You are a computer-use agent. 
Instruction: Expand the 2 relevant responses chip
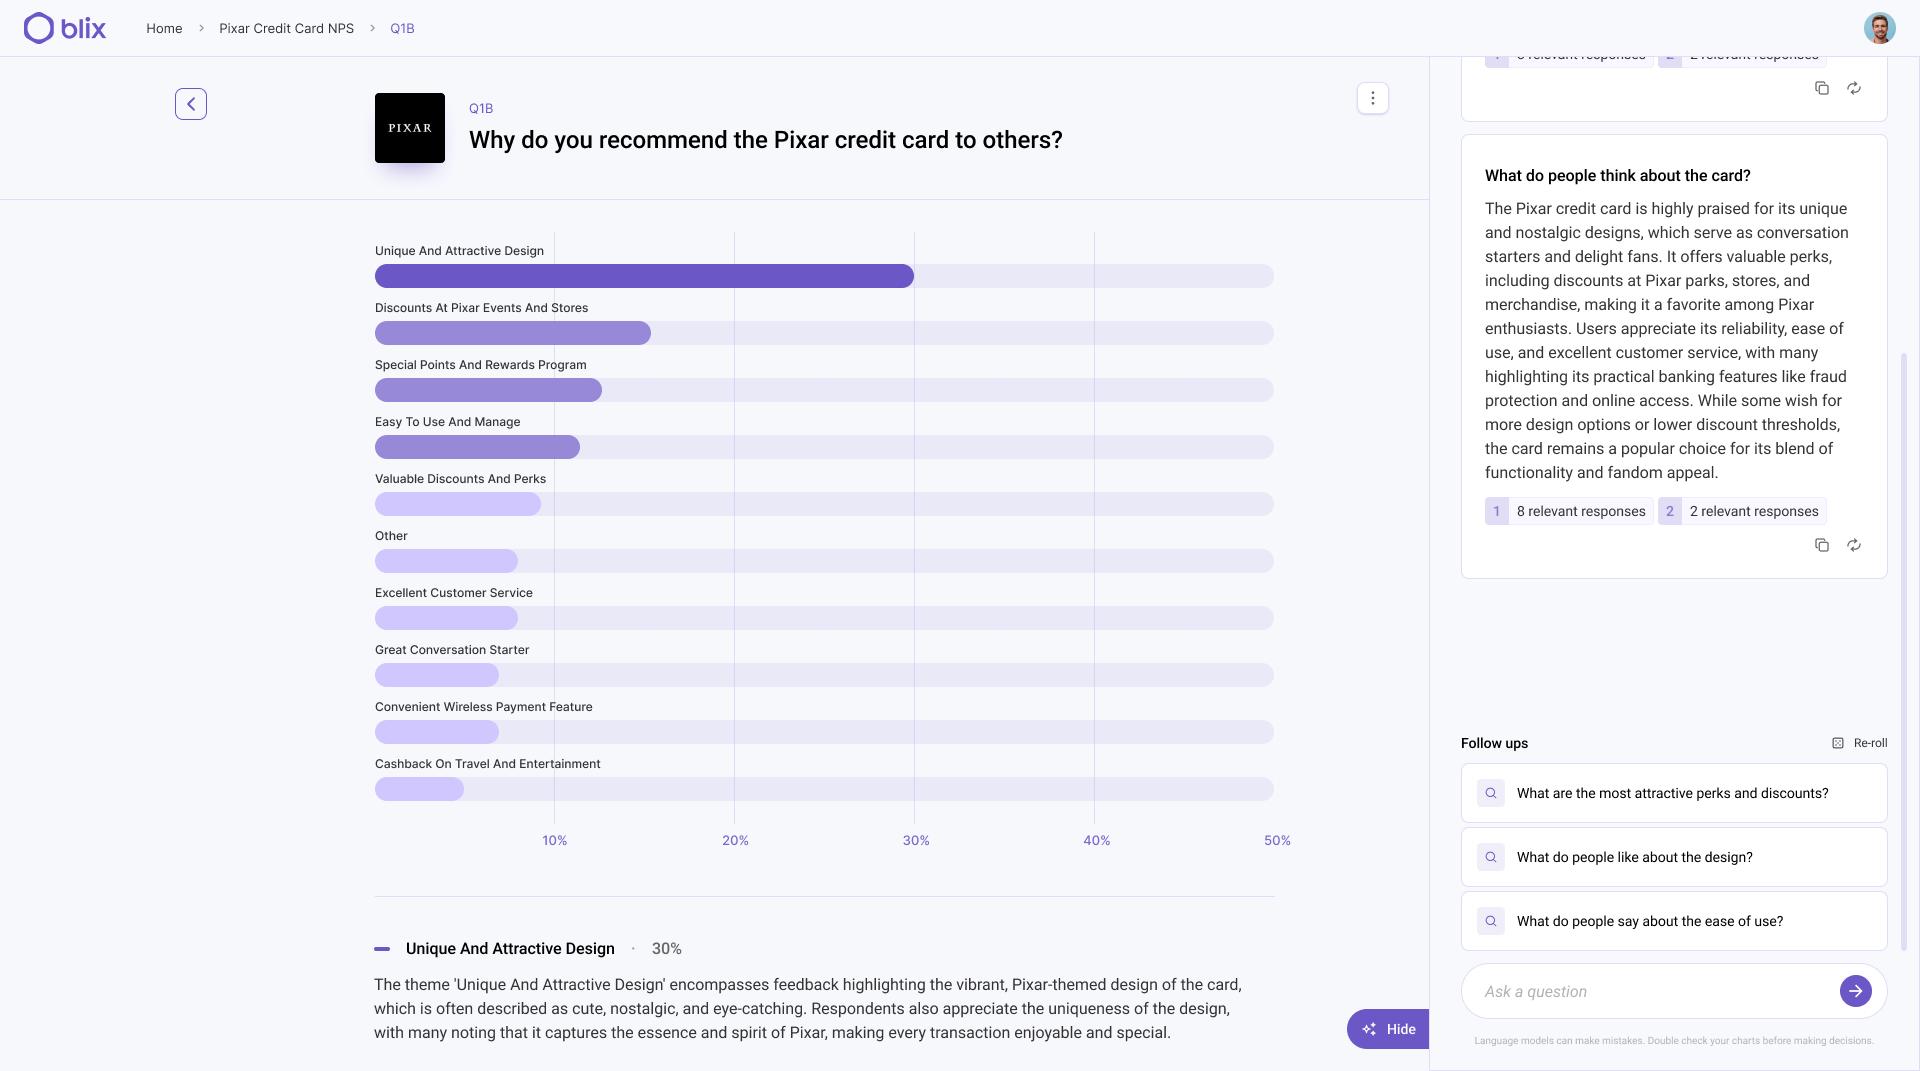1742,511
